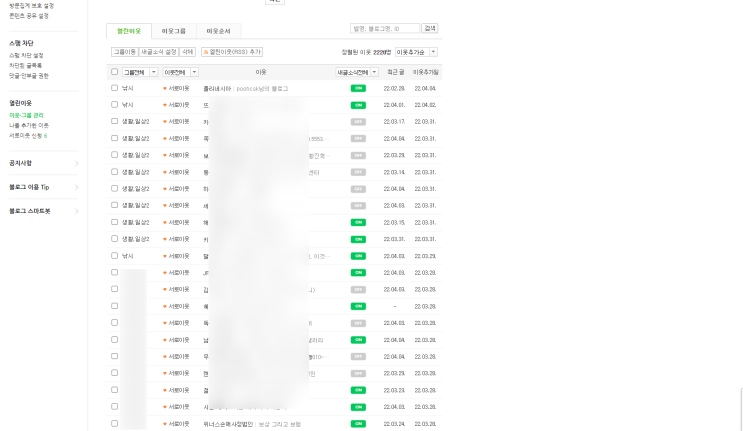This screenshot has width=743, height=431.
Task: Switch to the 이웃순서 tab
Action: coord(218,31)
